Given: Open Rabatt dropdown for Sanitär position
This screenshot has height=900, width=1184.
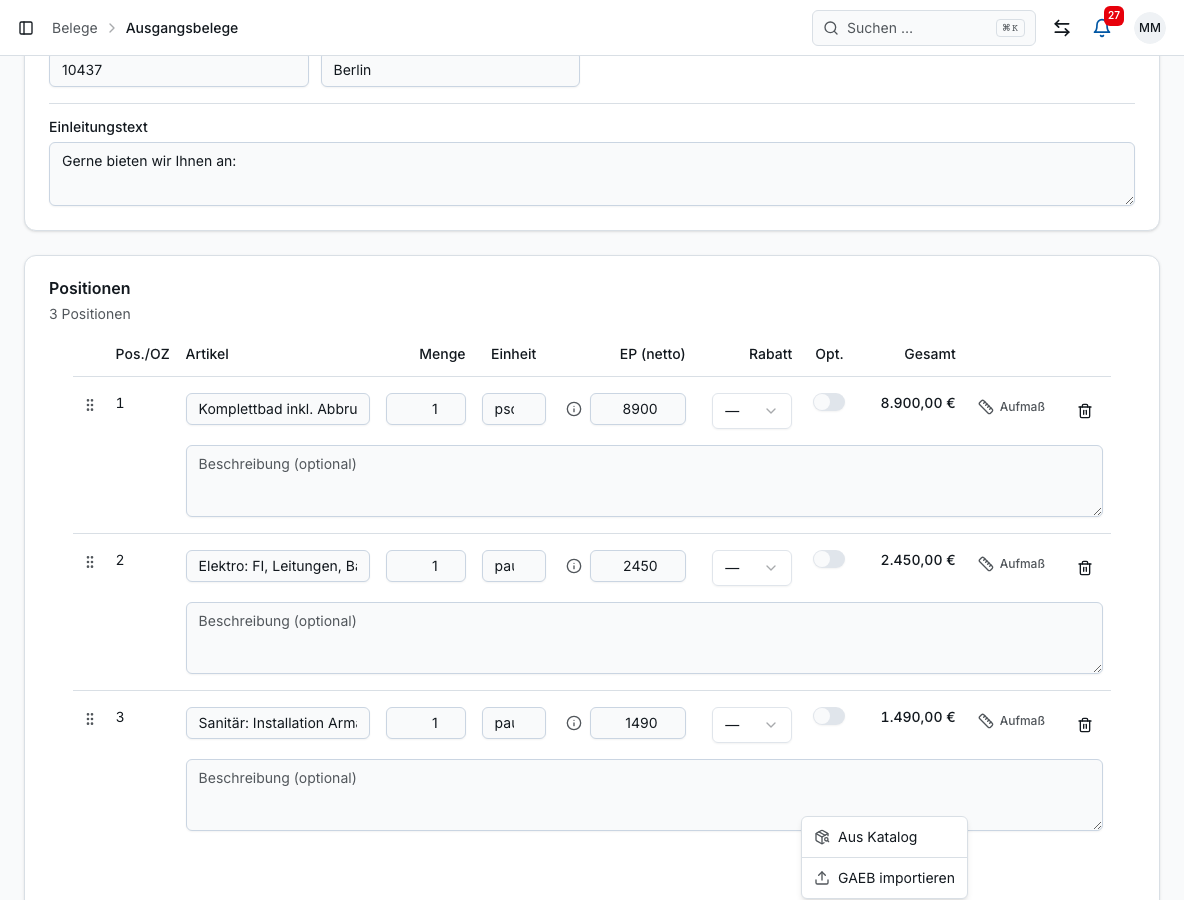Looking at the screenshot, I should click(751, 725).
